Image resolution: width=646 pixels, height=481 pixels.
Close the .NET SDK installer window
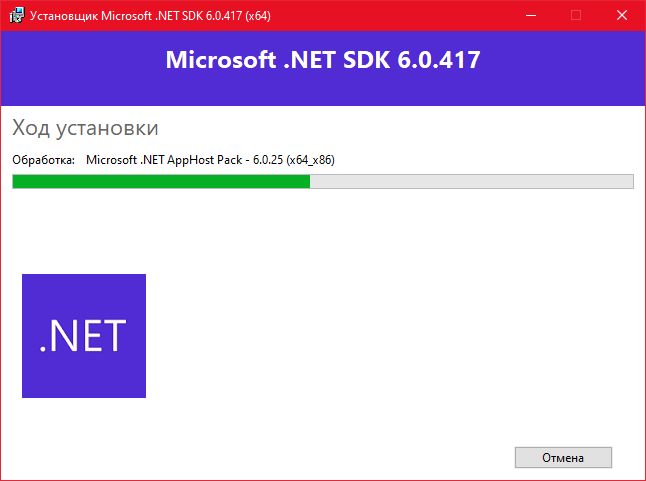622,15
